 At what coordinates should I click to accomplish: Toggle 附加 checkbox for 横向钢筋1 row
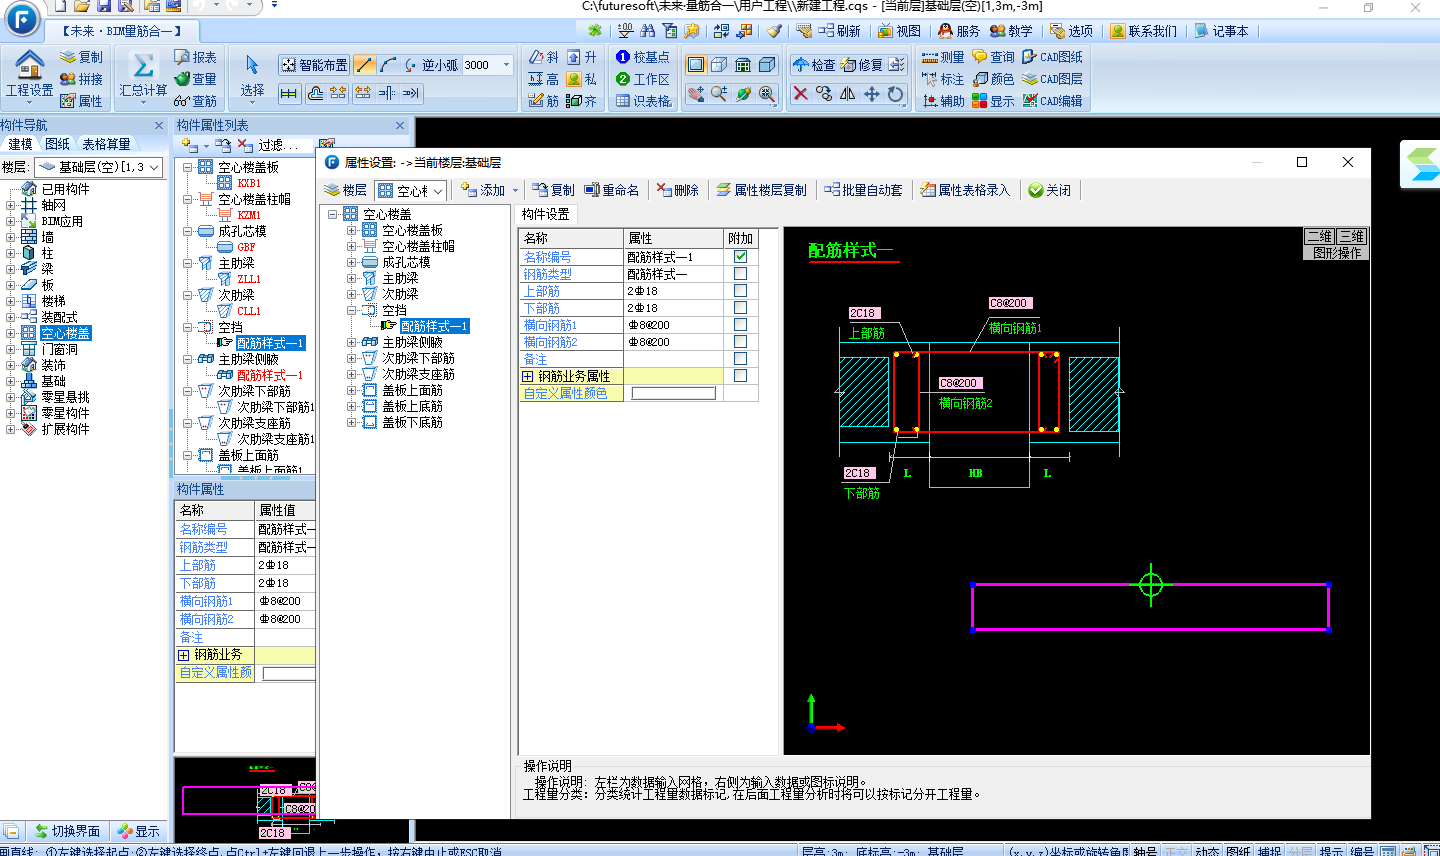coord(740,325)
